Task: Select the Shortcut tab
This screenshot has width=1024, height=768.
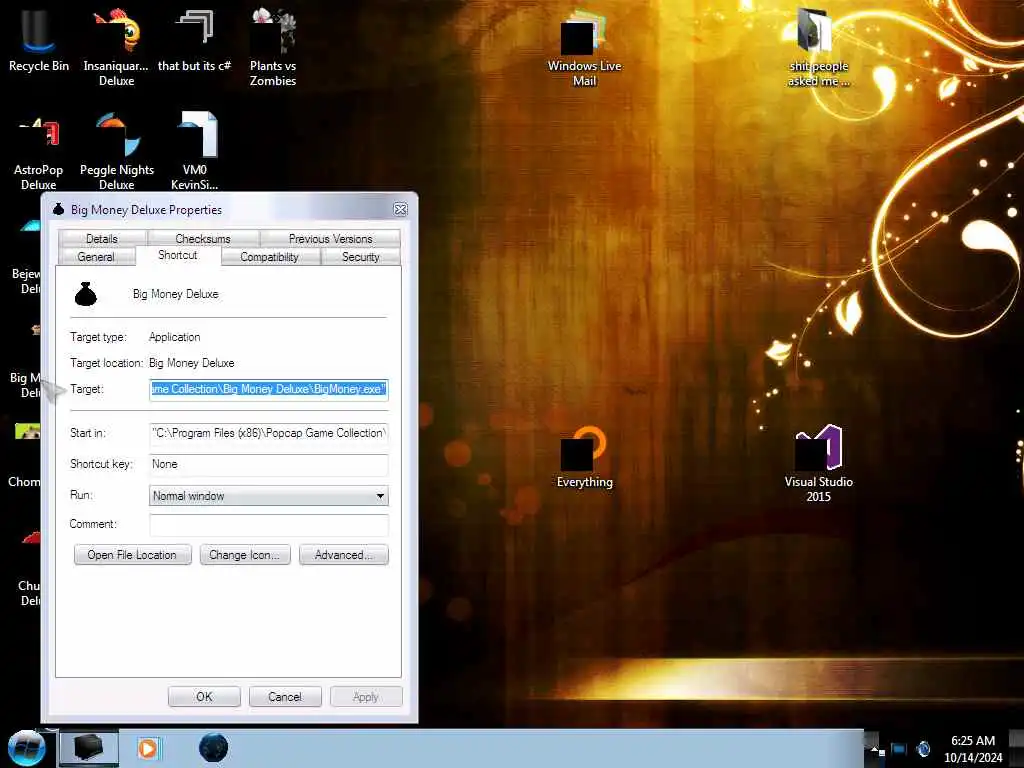Action: [x=178, y=255]
